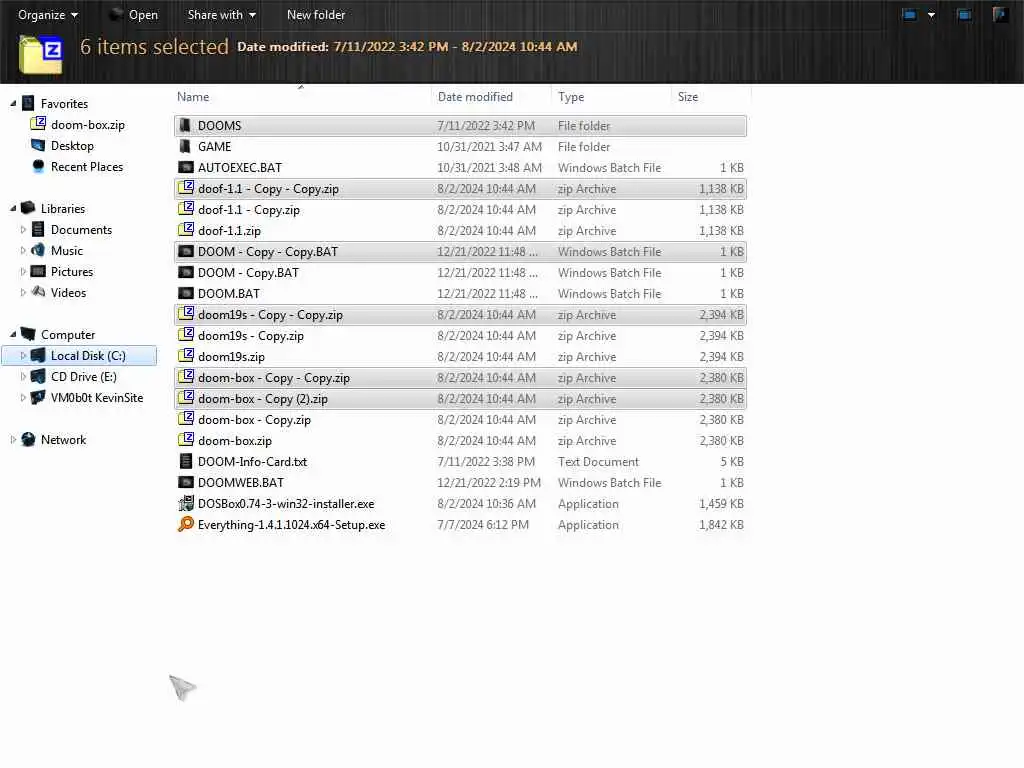Expand the CD Drive (E:) node
Image resolution: width=1024 pixels, height=768 pixels.
(23, 377)
